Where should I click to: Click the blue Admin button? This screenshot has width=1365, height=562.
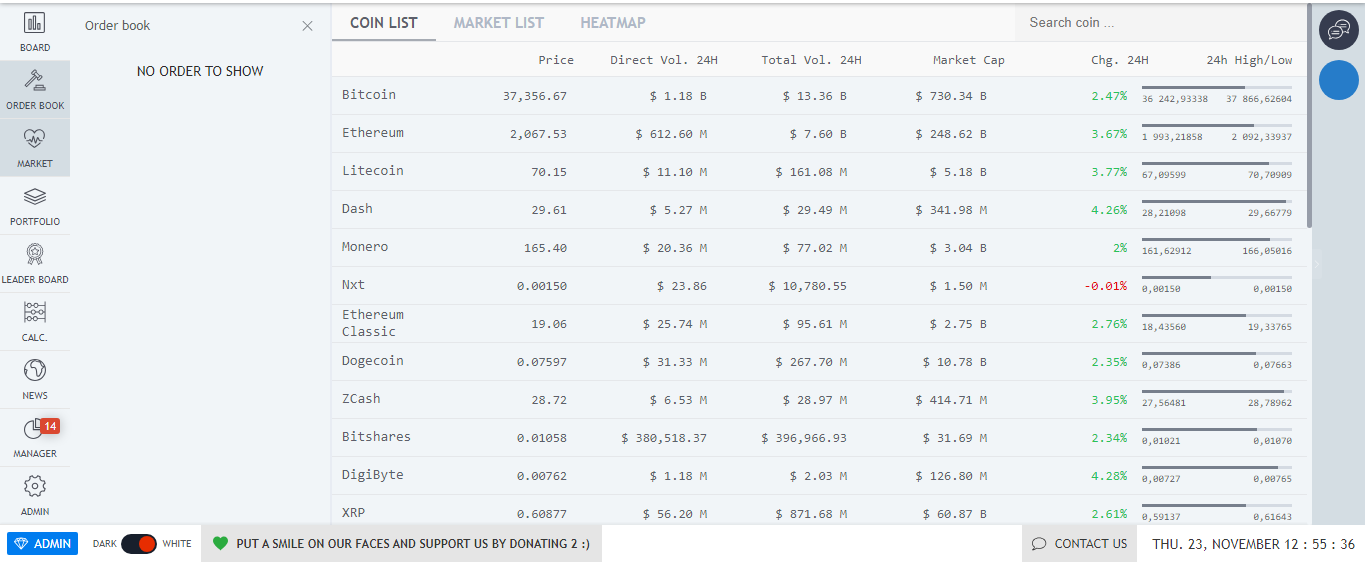click(42, 544)
